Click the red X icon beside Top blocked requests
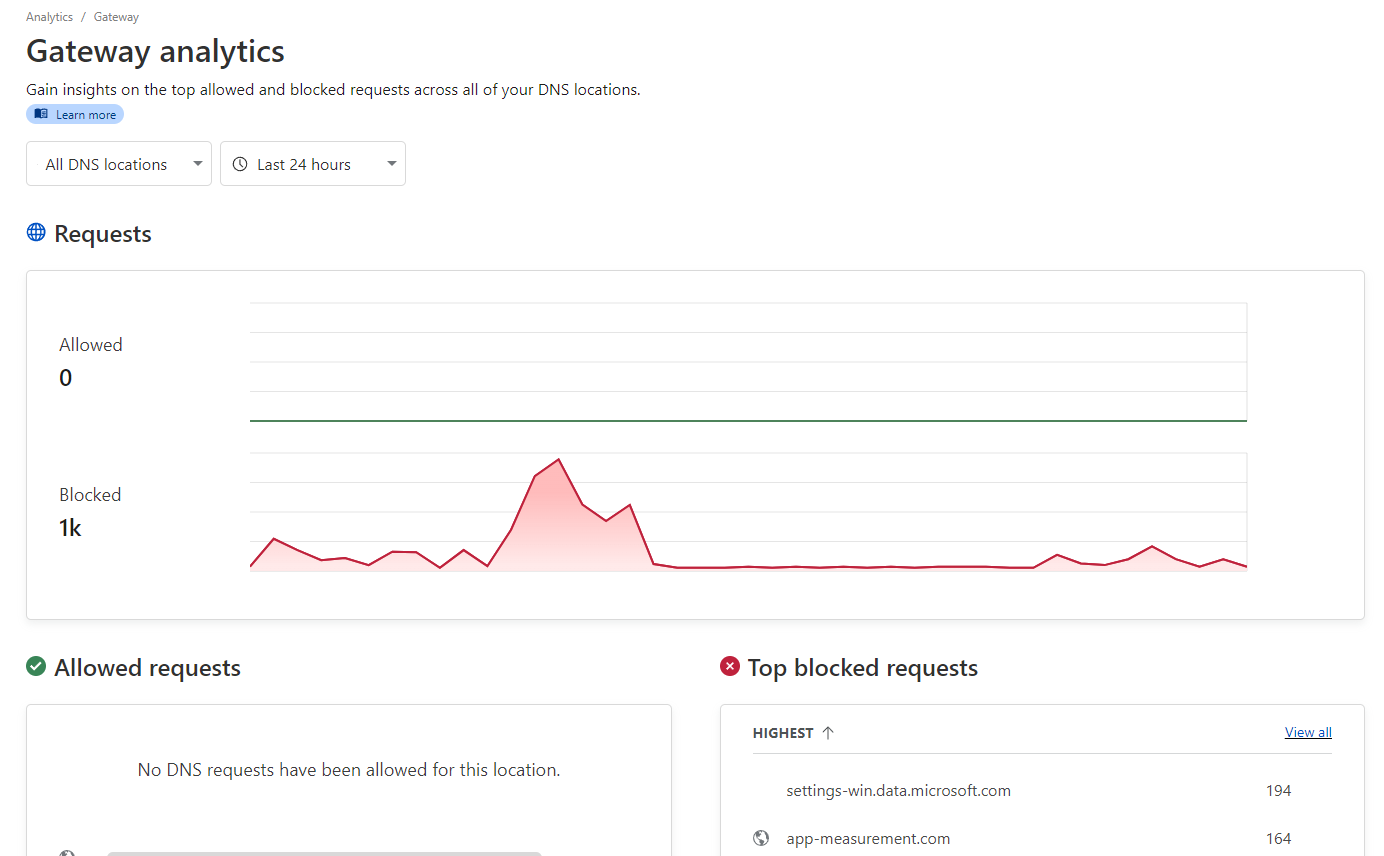Viewport: 1384px width, 856px height. click(x=730, y=667)
